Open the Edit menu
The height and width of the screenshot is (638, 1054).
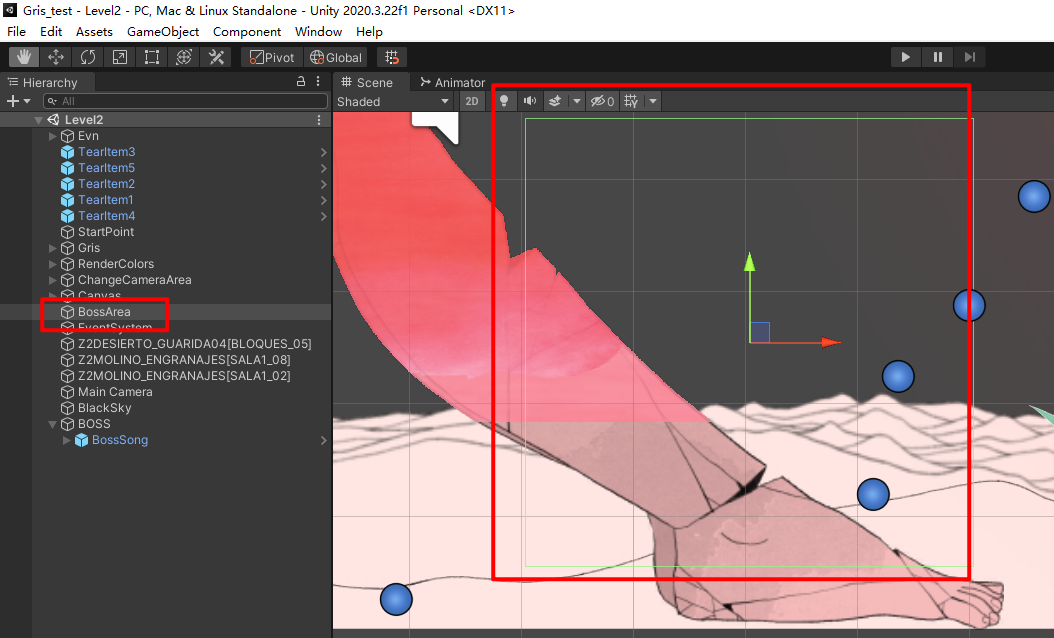(x=51, y=32)
